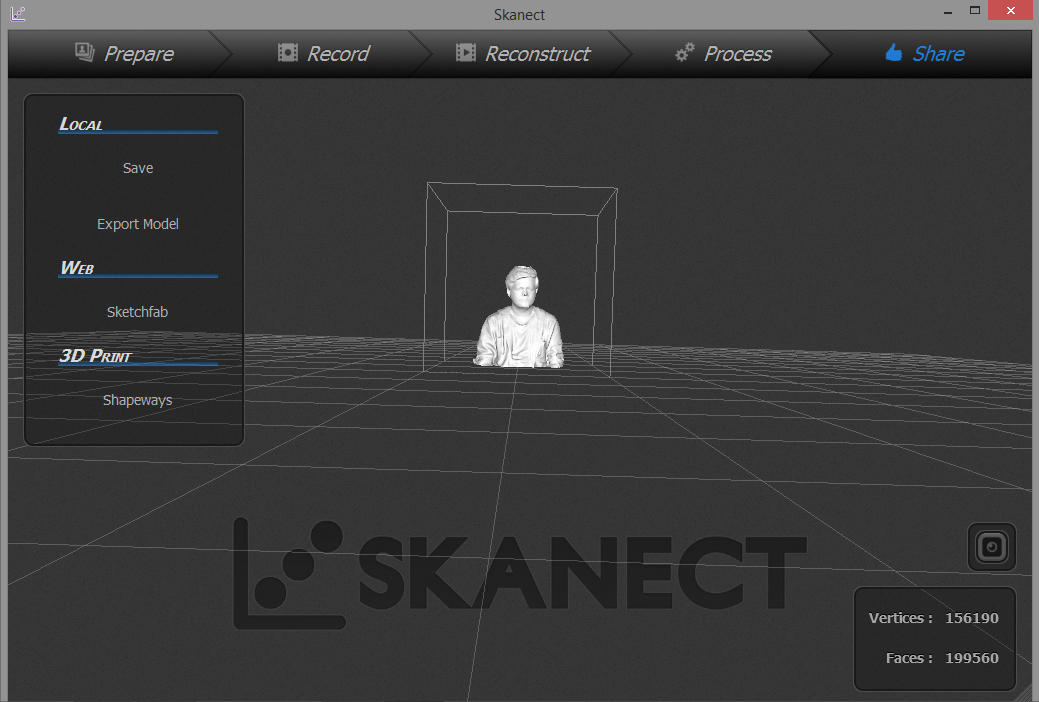The height and width of the screenshot is (702, 1039).
Task: Upload to Sketchfab
Action: tap(137, 312)
